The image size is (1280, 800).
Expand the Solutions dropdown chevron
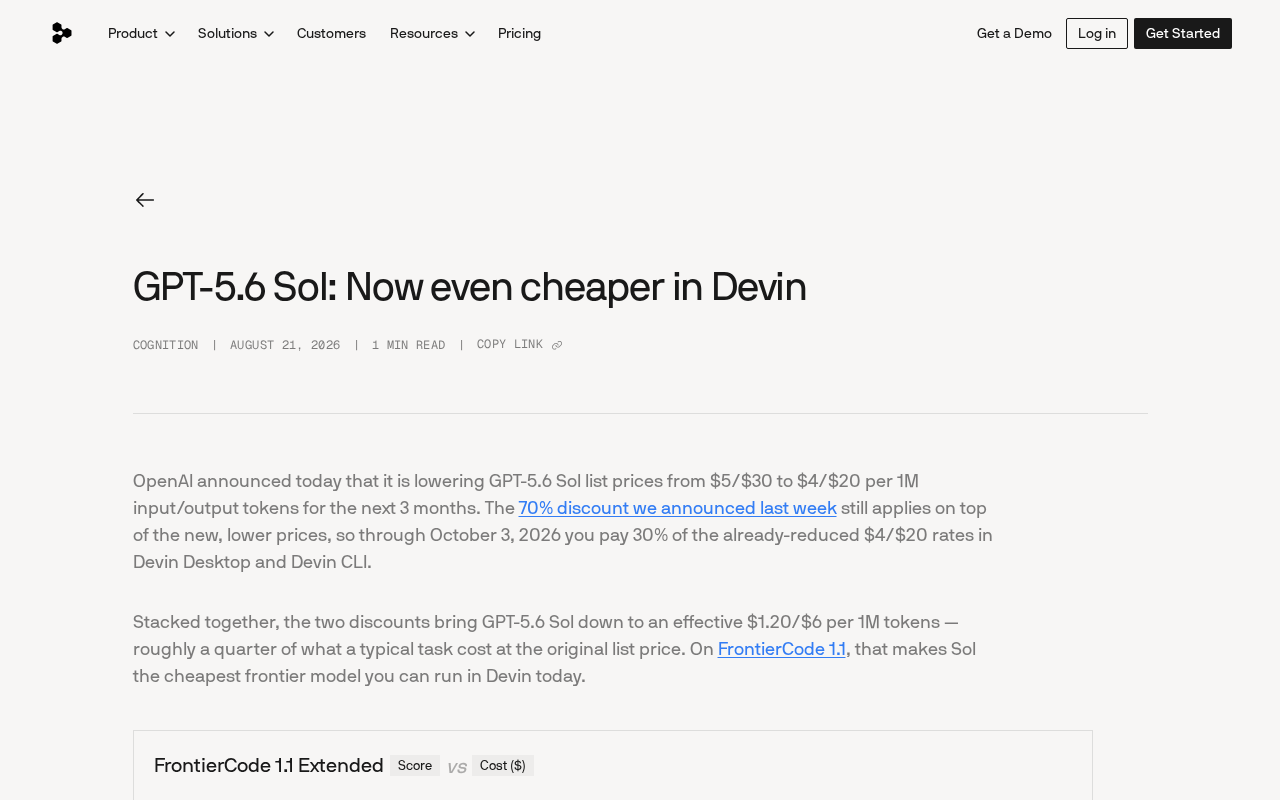click(269, 34)
